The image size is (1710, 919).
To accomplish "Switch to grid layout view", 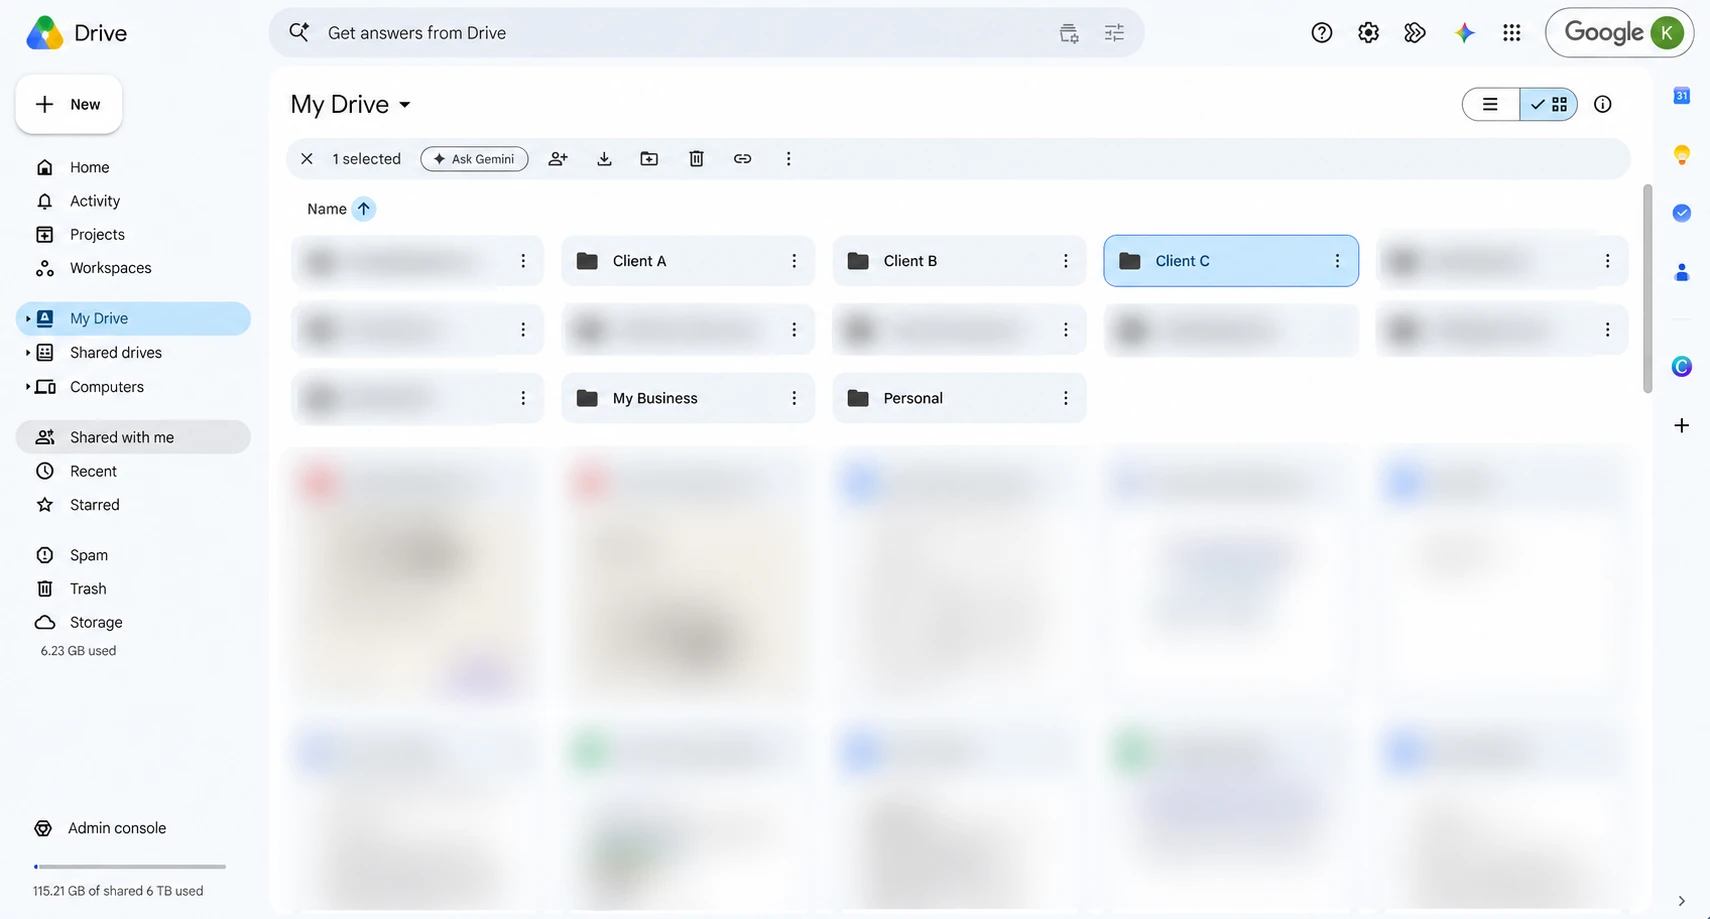I will pyautogui.click(x=1548, y=104).
